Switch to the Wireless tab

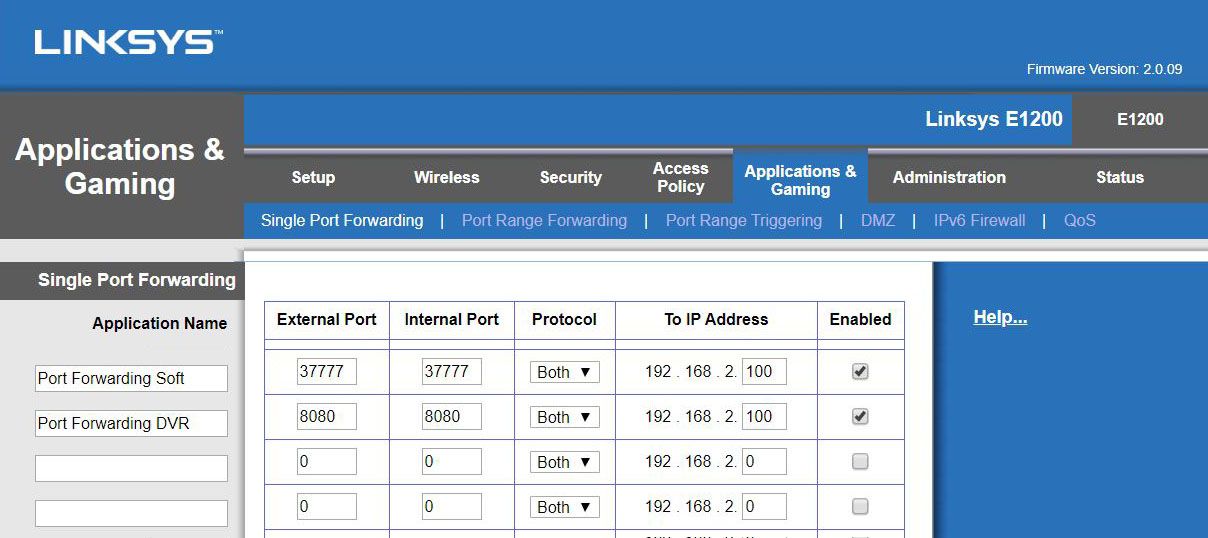click(446, 177)
